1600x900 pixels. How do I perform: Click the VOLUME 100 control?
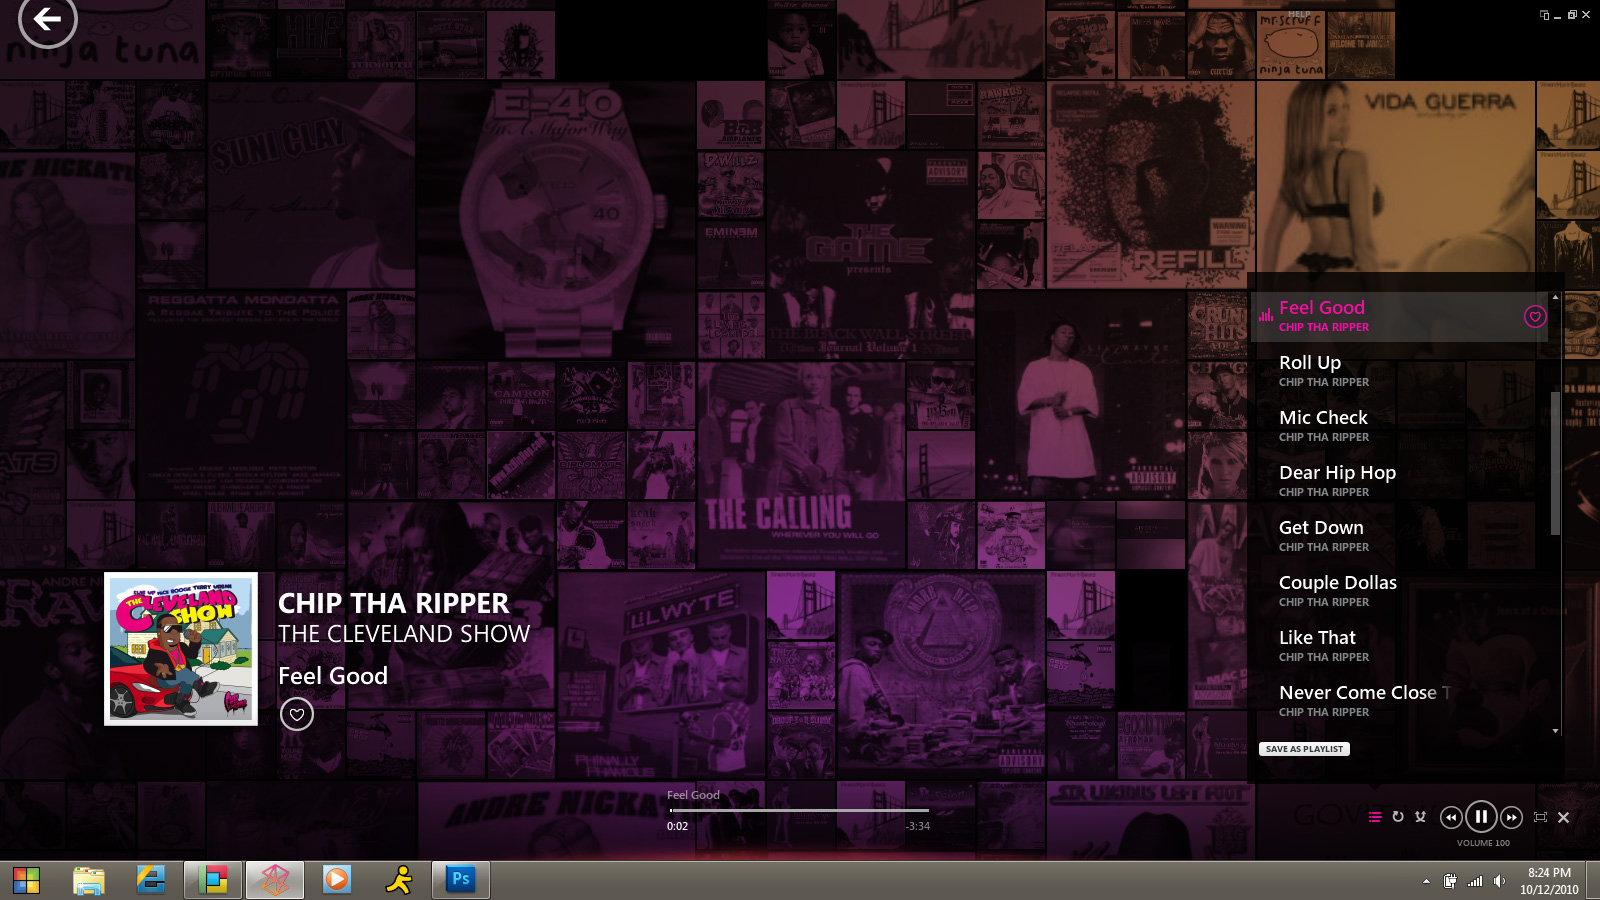[1483, 843]
